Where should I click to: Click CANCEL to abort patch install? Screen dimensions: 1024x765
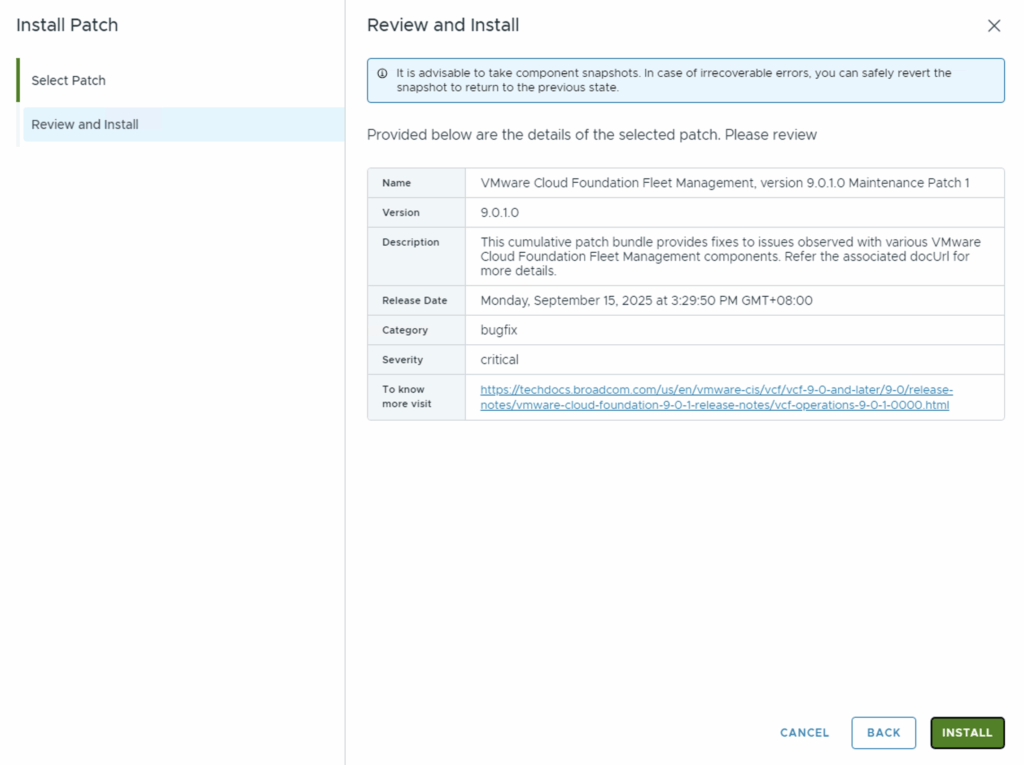pyautogui.click(x=804, y=733)
